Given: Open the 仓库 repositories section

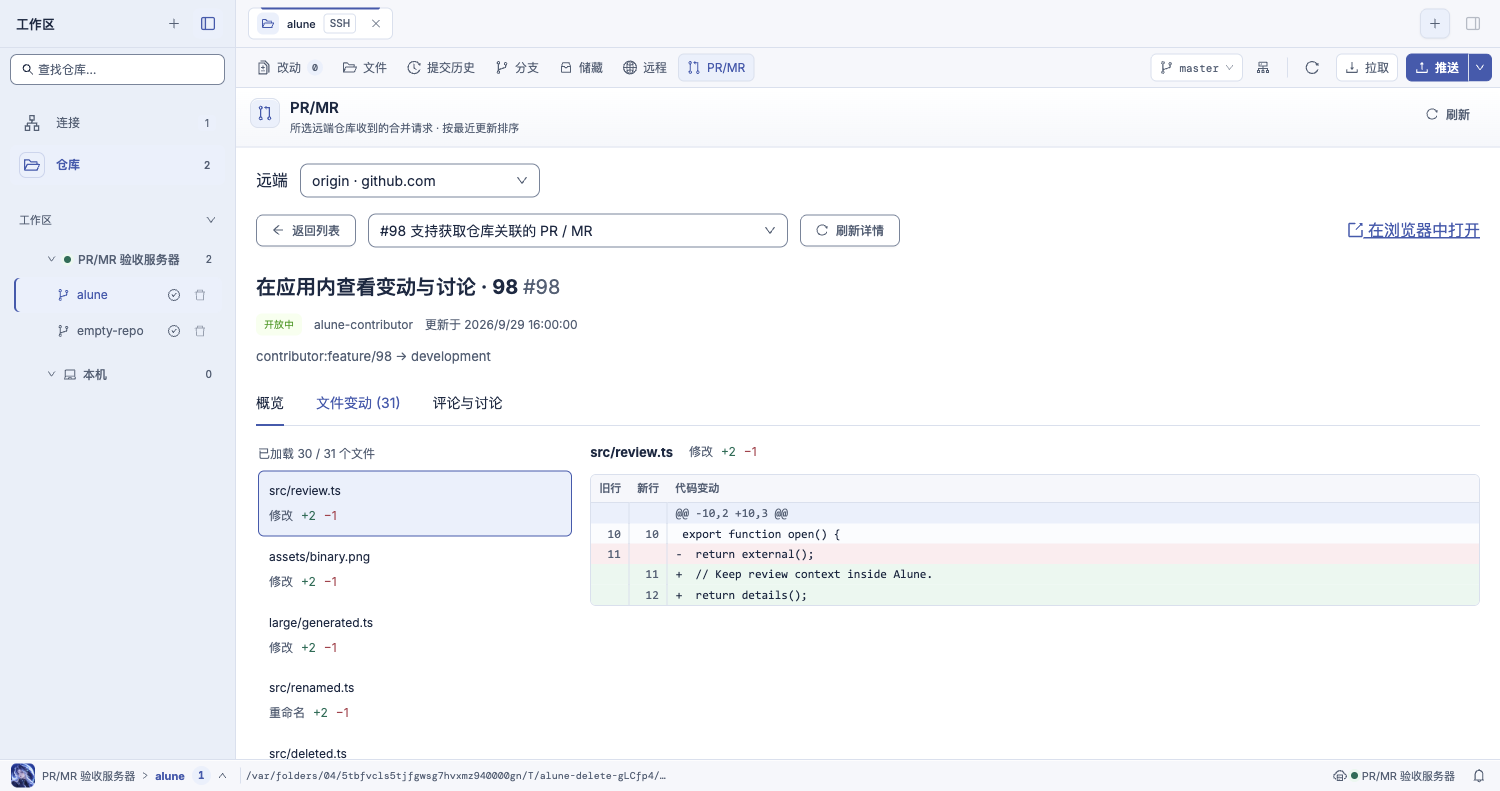Looking at the screenshot, I should click(x=118, y=165).
